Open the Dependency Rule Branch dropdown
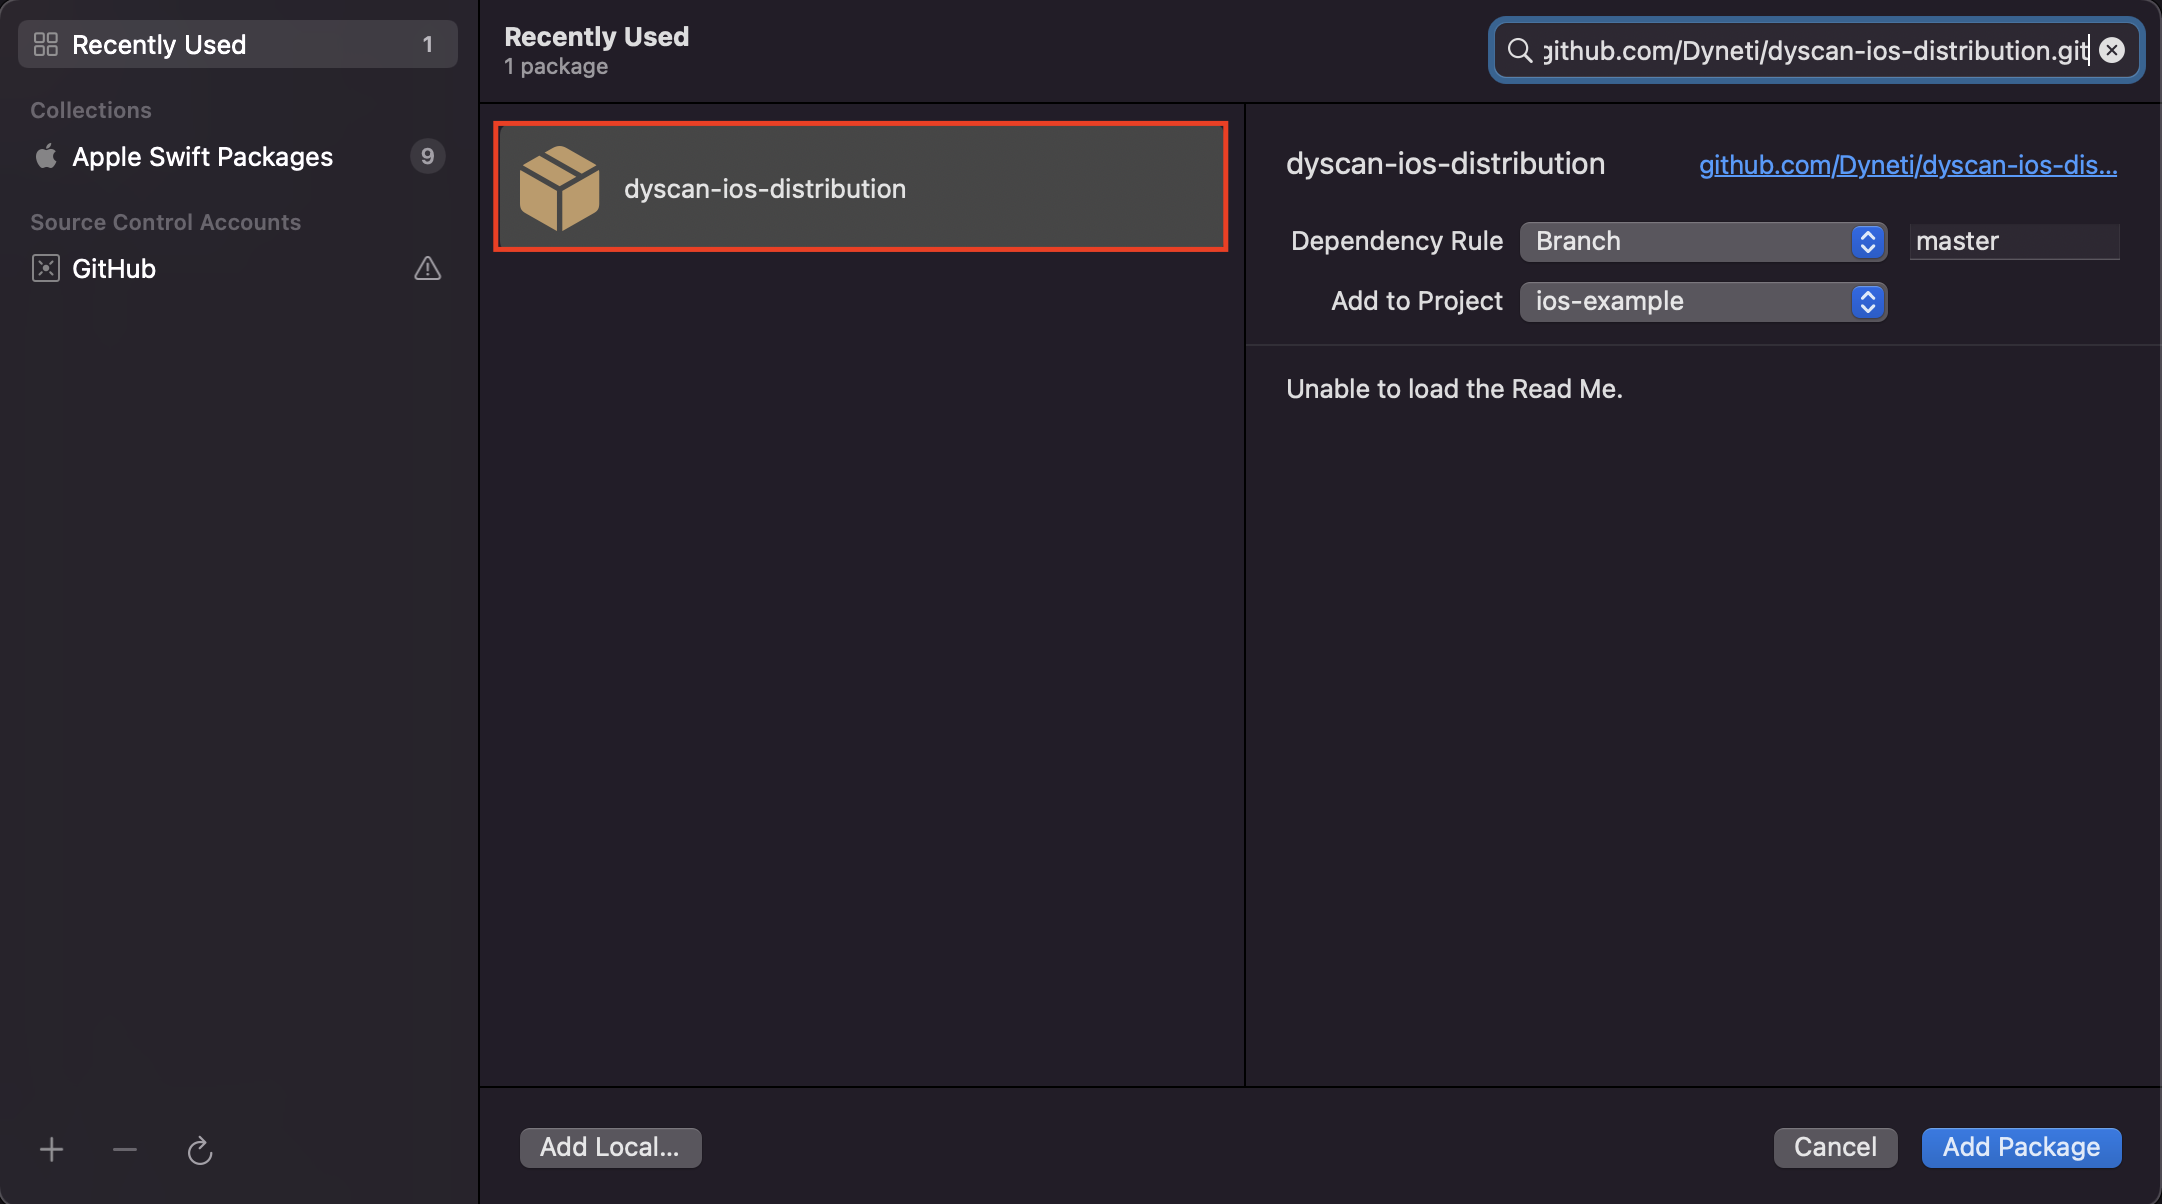The height and width of the screenshot is (1204, 2162). click(1703, 241)
